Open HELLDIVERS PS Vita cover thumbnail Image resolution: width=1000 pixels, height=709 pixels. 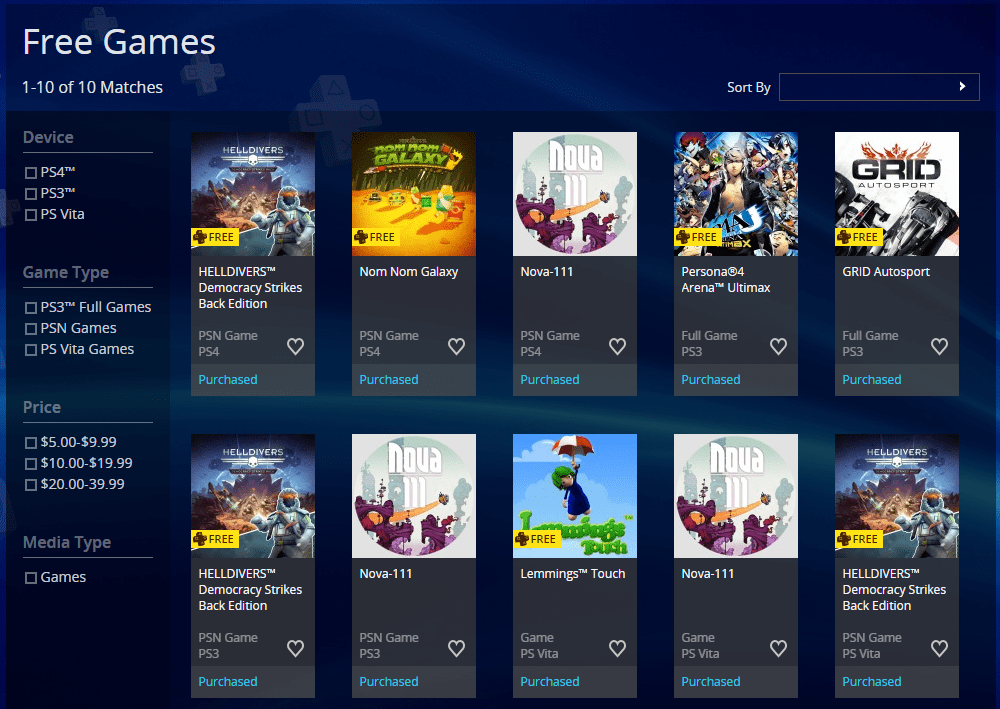[x=897, y=496]
